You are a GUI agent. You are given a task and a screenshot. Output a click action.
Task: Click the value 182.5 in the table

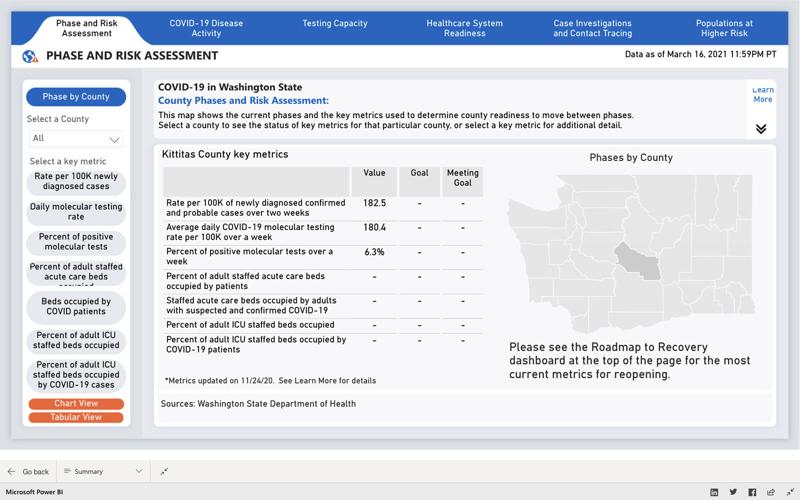pyautogui.click(x=374, y=203)
